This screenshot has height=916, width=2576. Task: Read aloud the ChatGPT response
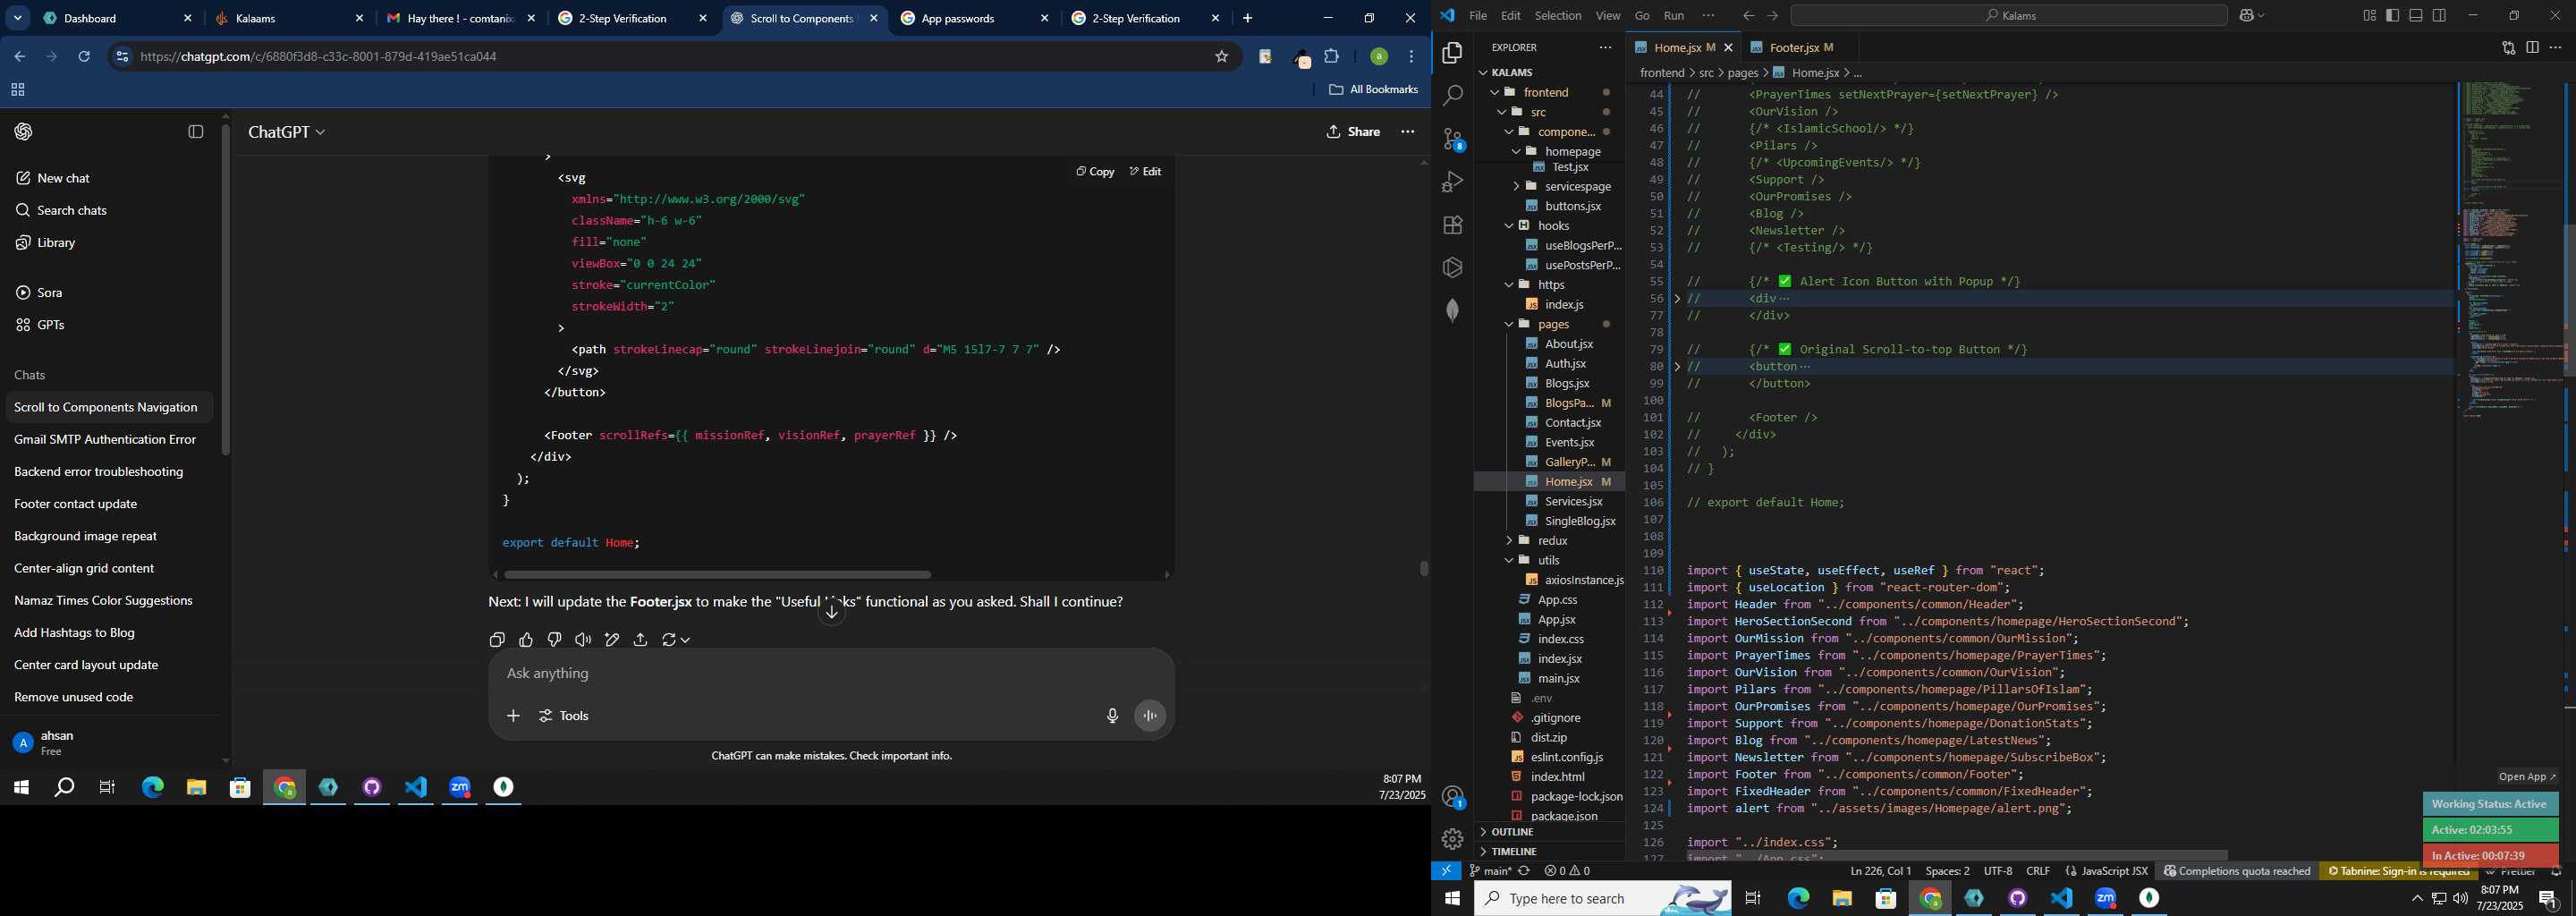pyautogui.click(x=583, y=640)
